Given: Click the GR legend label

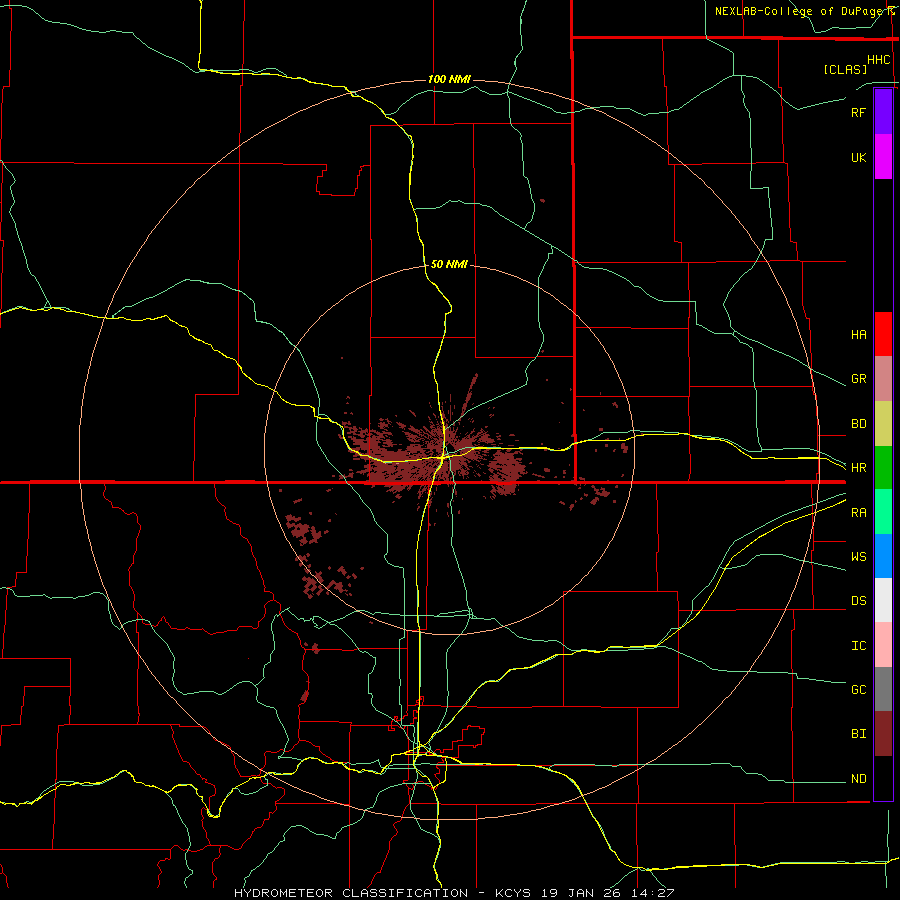Looking at the screenshot, I should [858, 379].
